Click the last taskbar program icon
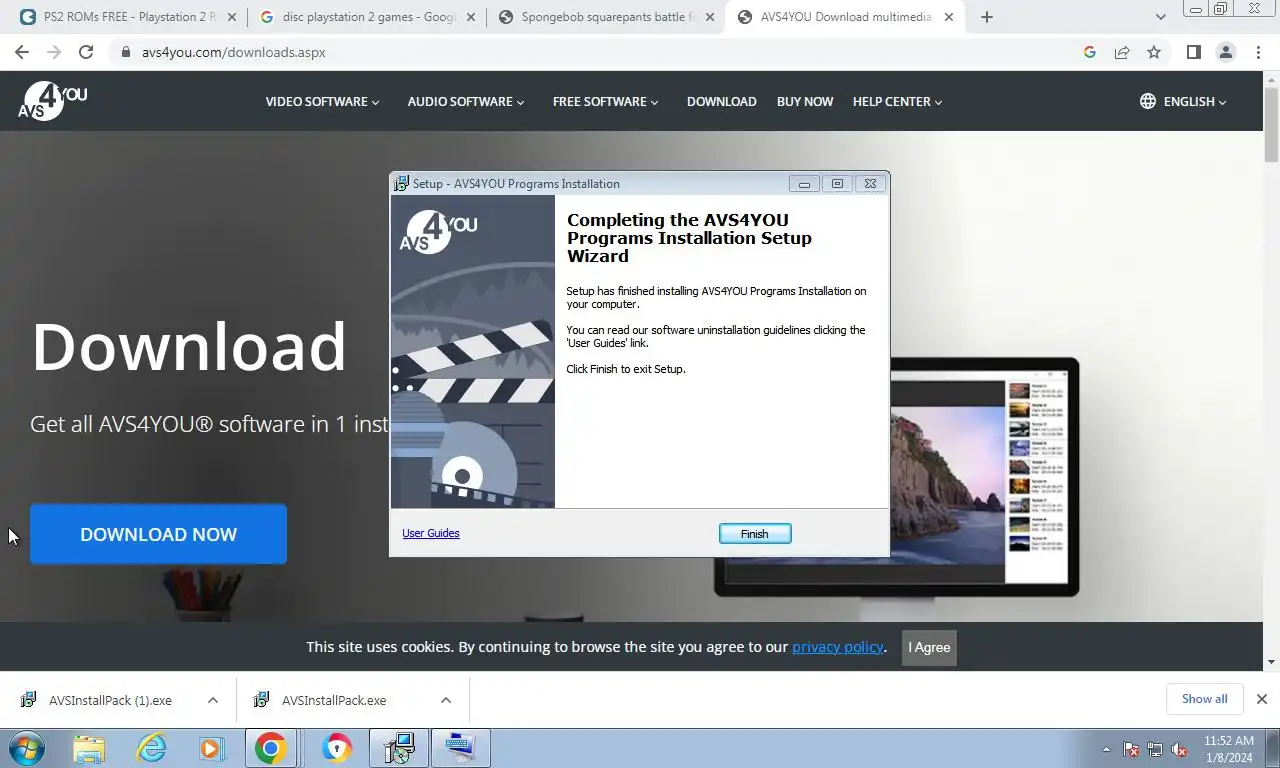 pos(461,748)
